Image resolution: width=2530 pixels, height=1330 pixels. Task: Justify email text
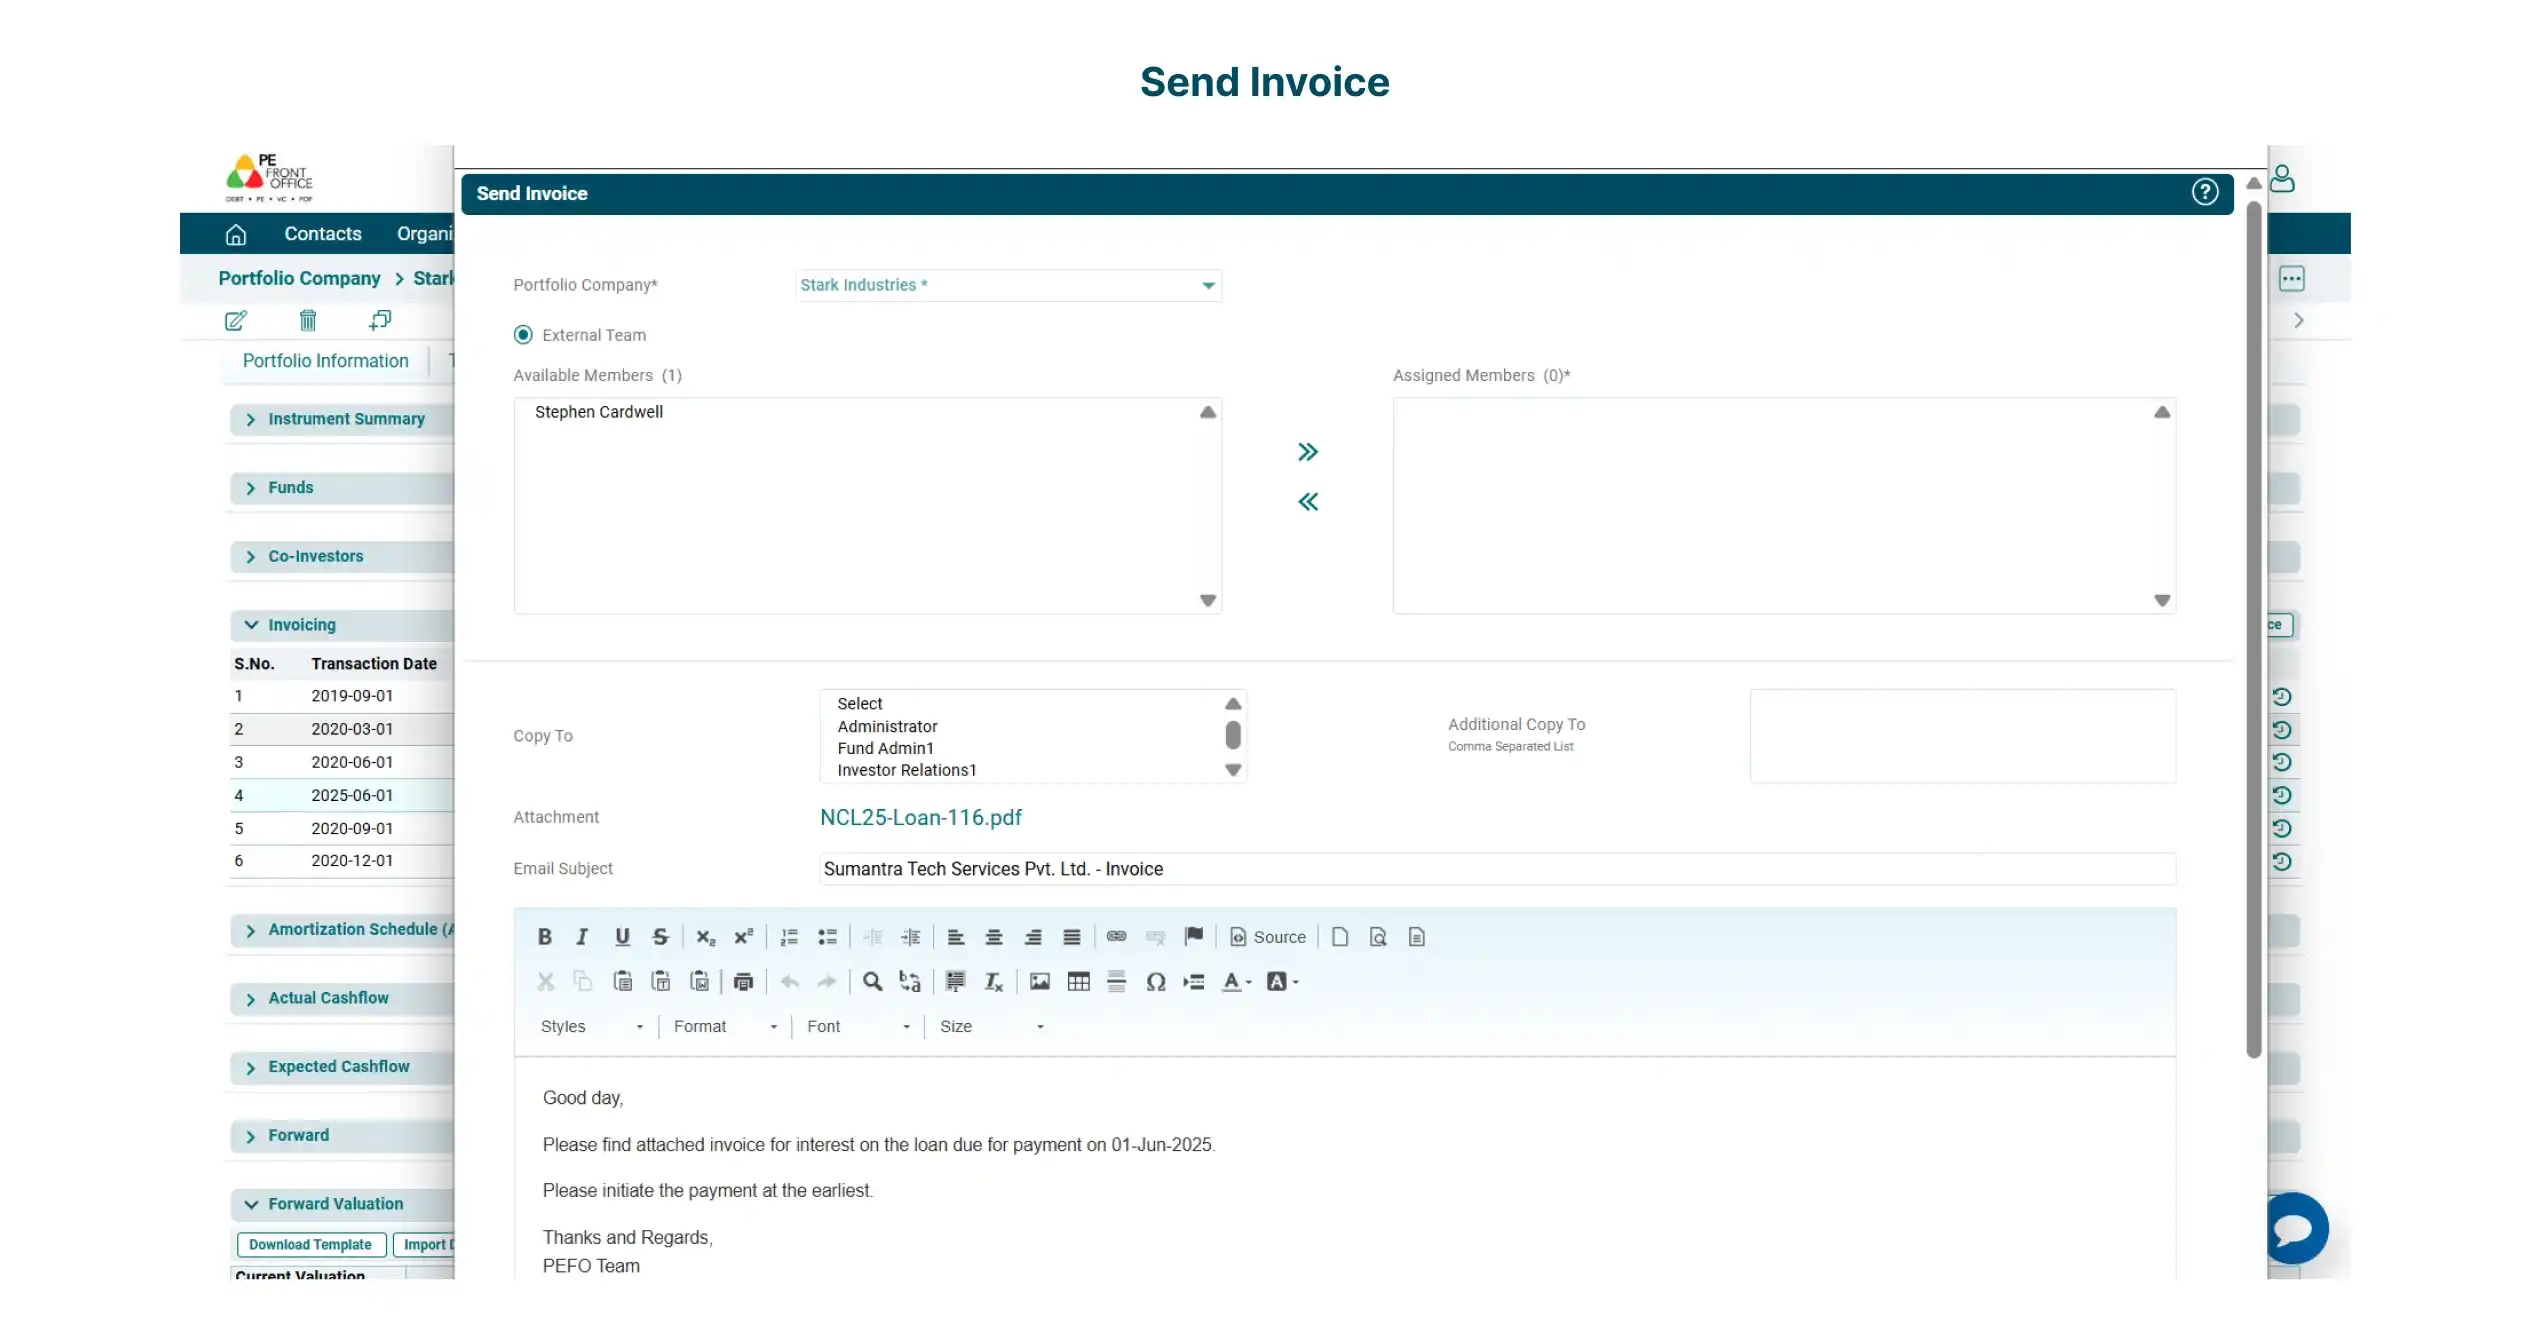point(1071,937)
